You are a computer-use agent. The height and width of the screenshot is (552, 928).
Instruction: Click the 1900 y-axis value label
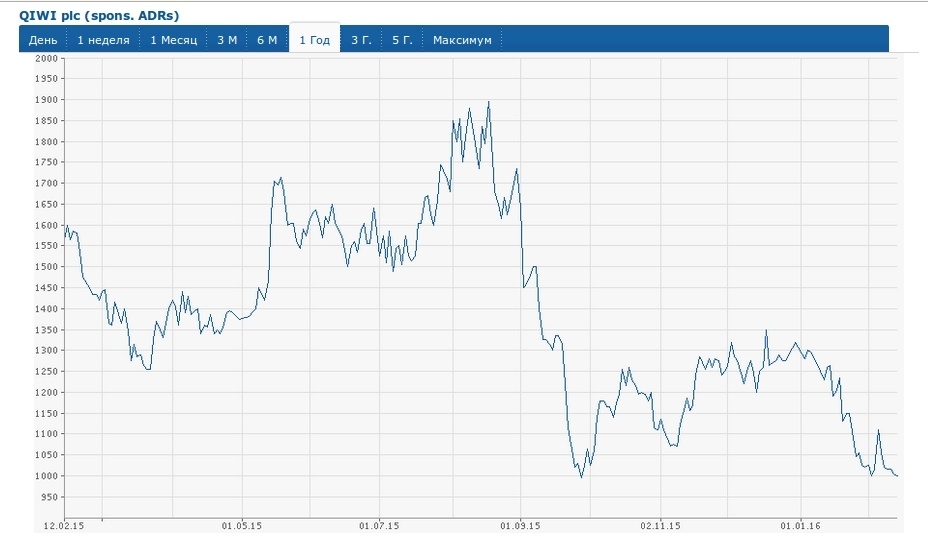(47, 99)
